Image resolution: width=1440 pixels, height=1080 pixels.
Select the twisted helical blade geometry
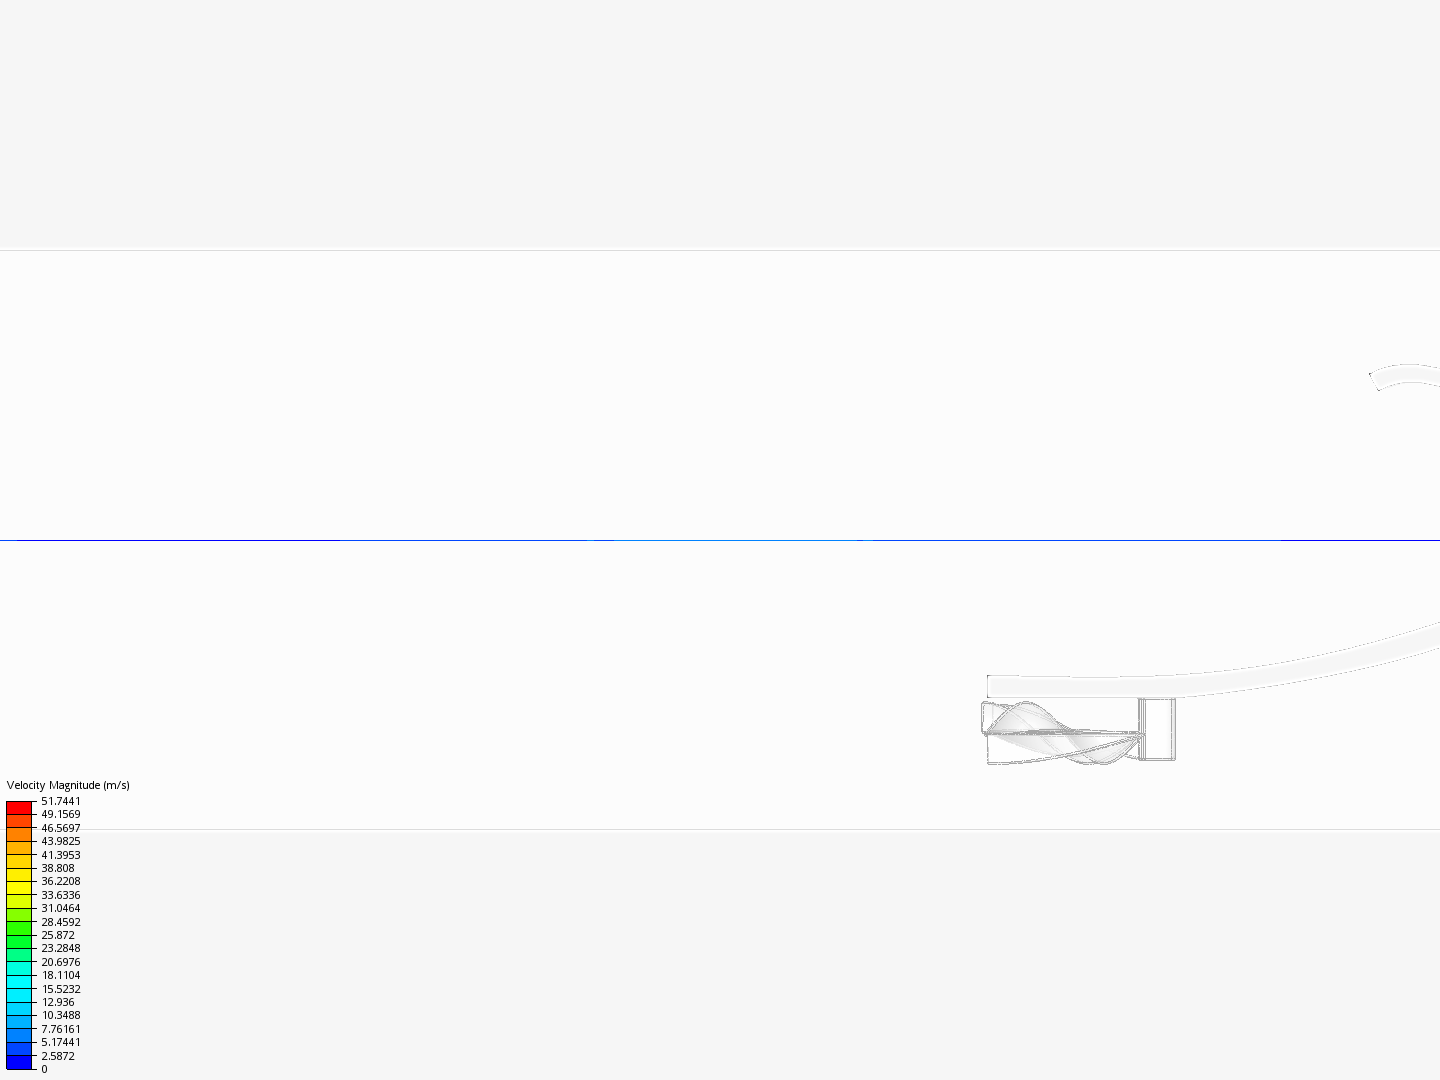(1060, 733)
